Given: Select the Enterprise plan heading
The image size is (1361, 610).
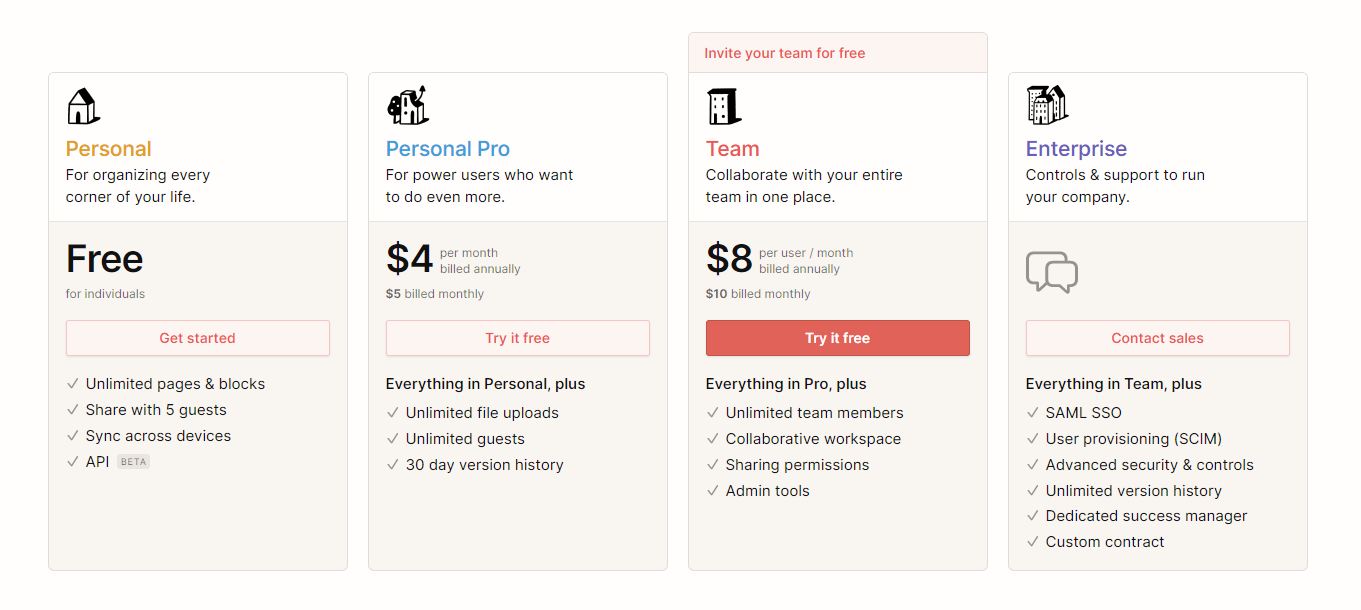Looking at the screenshot, I should [x=1077, y=149].
